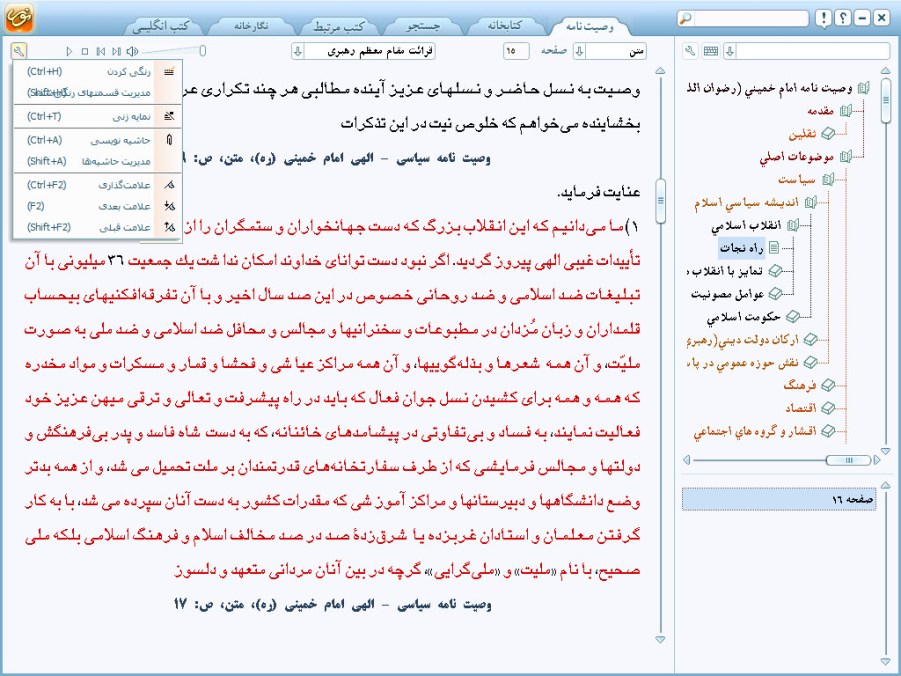The height and width of the screenshot is (676, 901).
Task: Click the book icon beside ثقلین
Action: pyautogui.click(x=828, y=134)
